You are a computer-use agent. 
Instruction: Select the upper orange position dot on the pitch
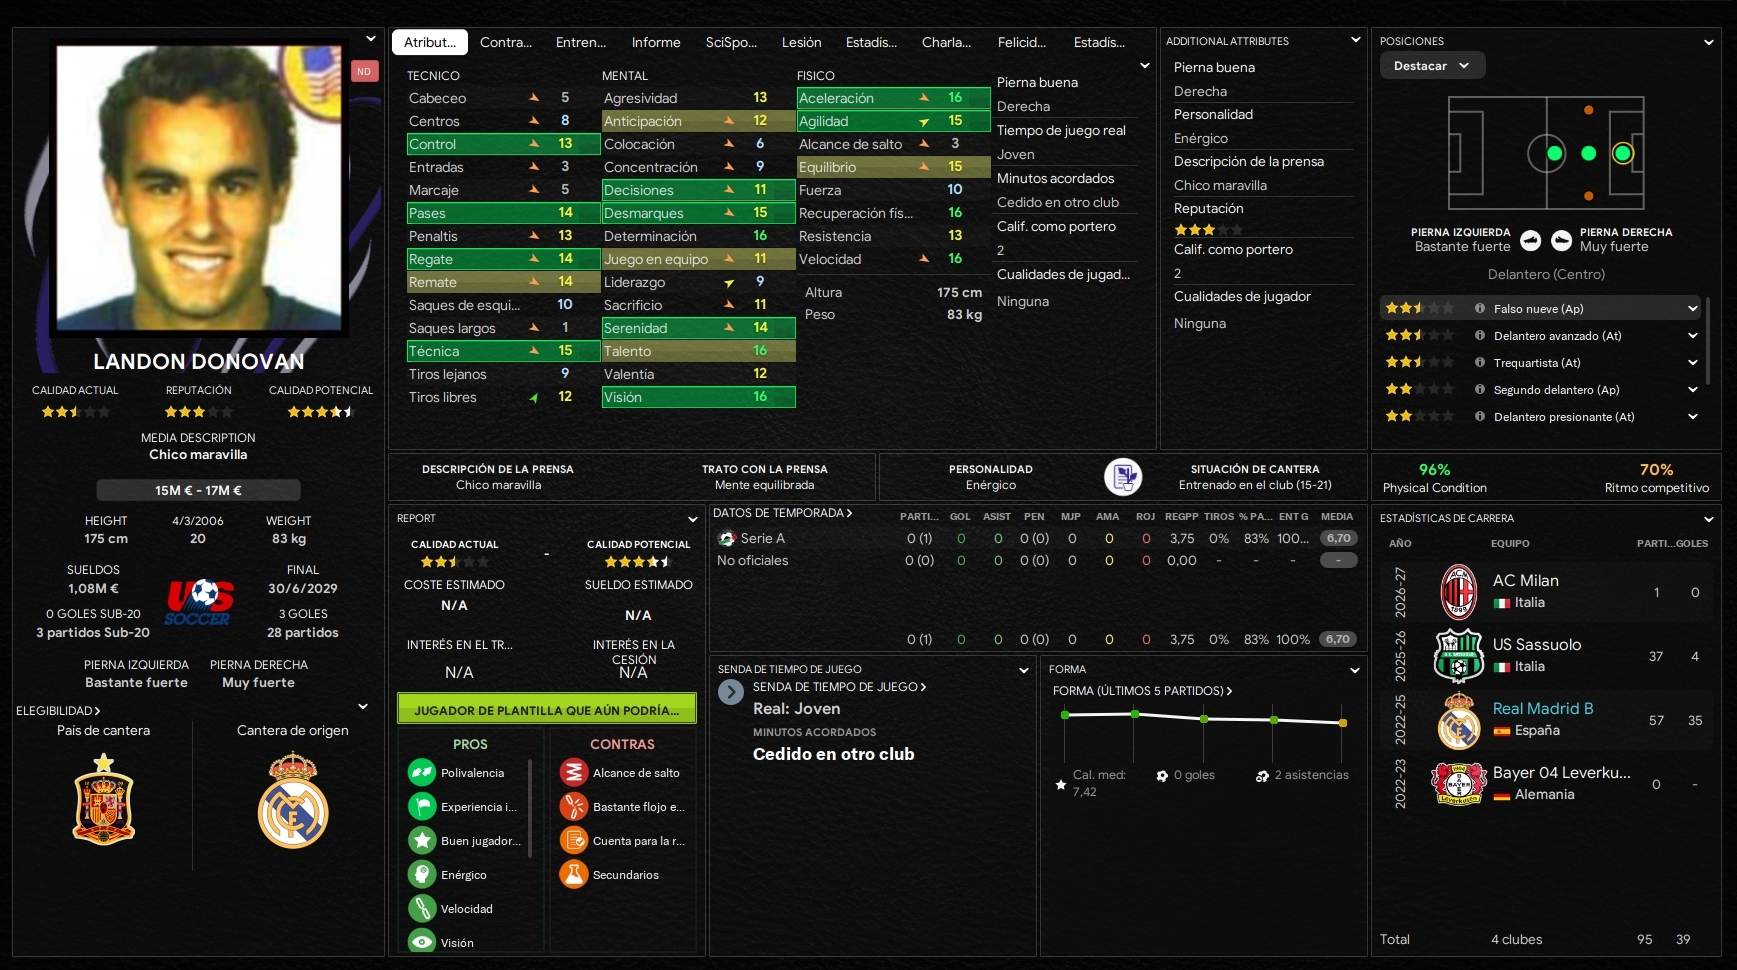[1589, 110]
